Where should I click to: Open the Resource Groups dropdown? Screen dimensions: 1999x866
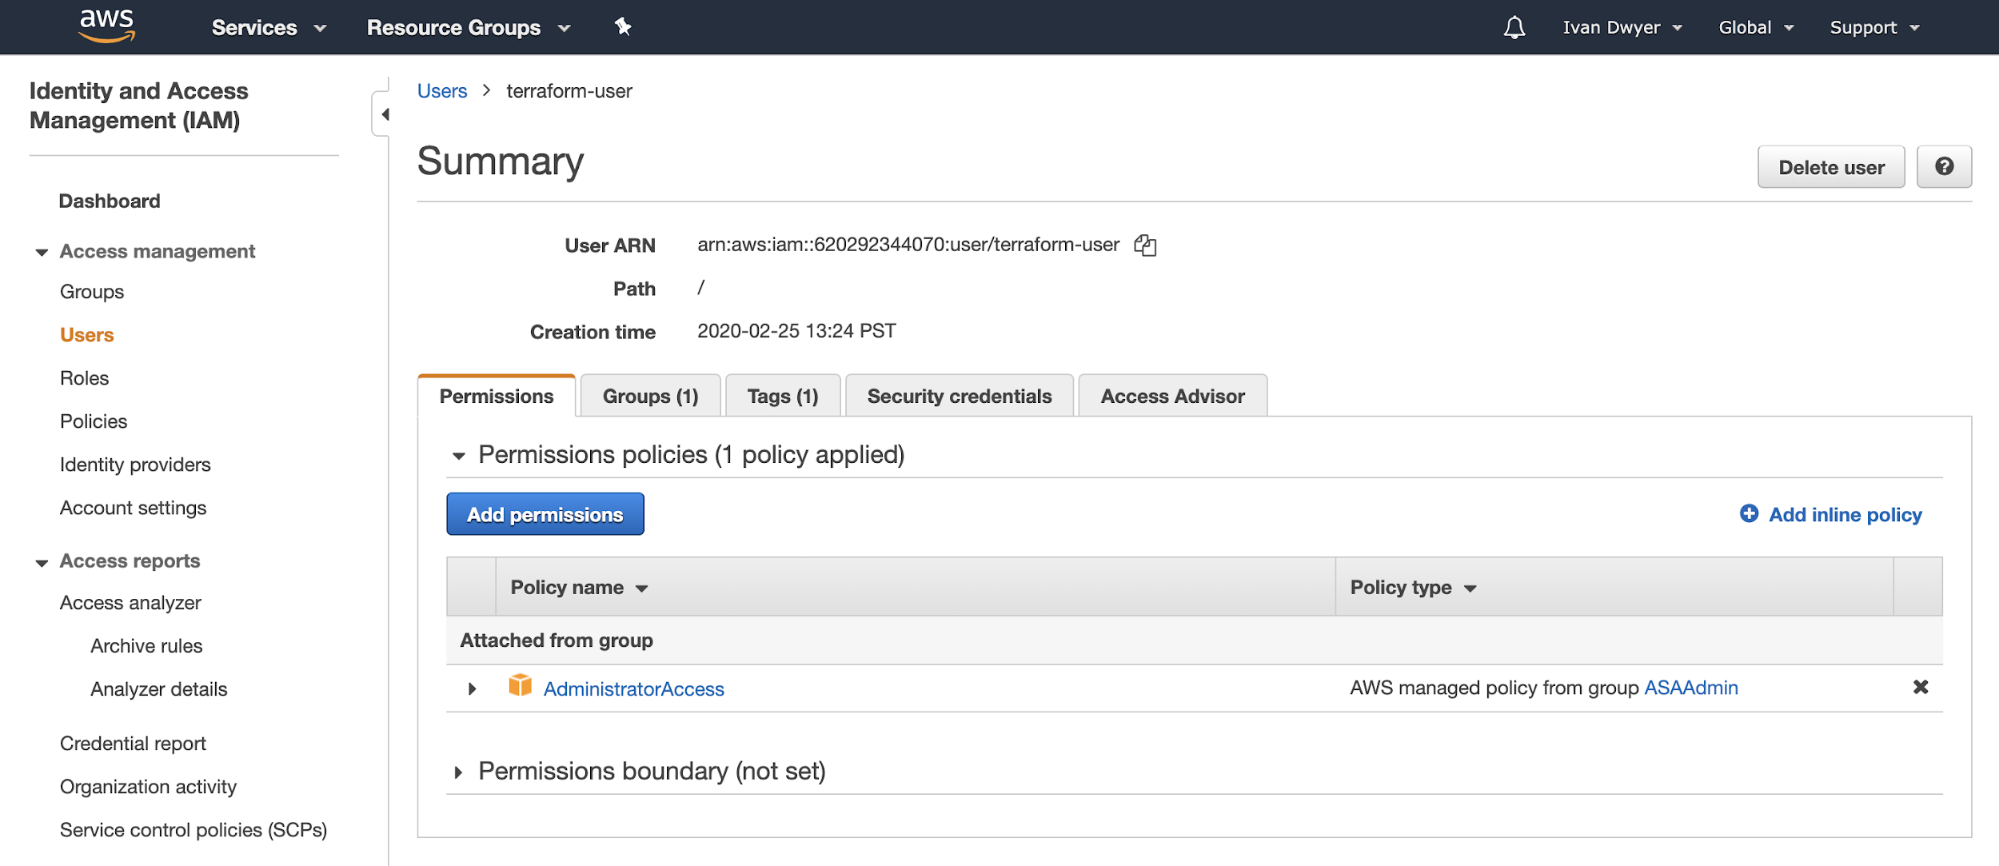tap(467, 27)
